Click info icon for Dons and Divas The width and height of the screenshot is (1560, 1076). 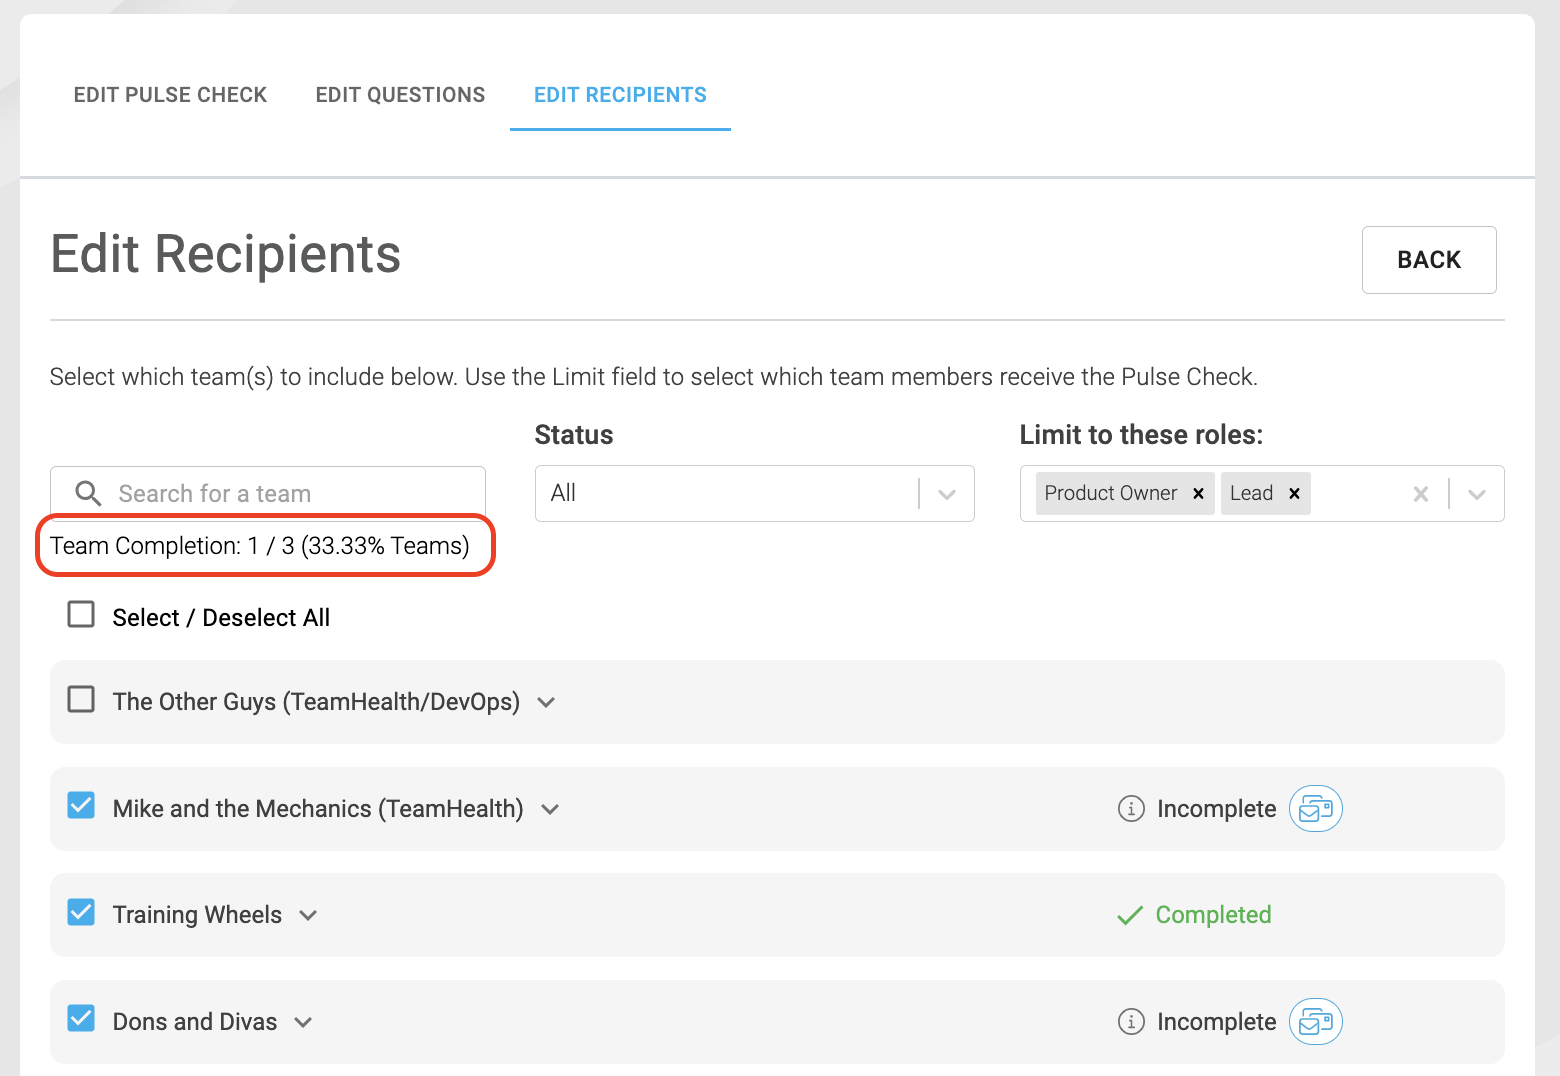pyautogui.click(x=1131, y=1022)
